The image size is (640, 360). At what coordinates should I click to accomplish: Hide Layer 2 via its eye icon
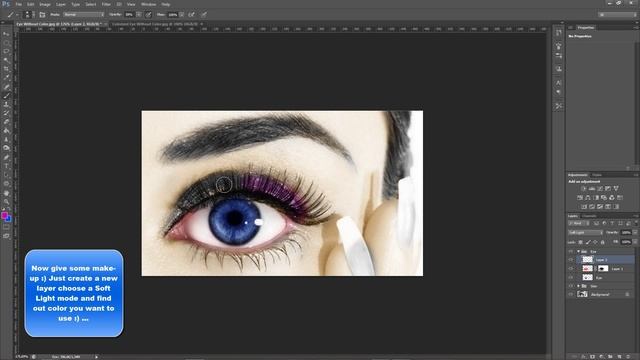tap(571, 260)
